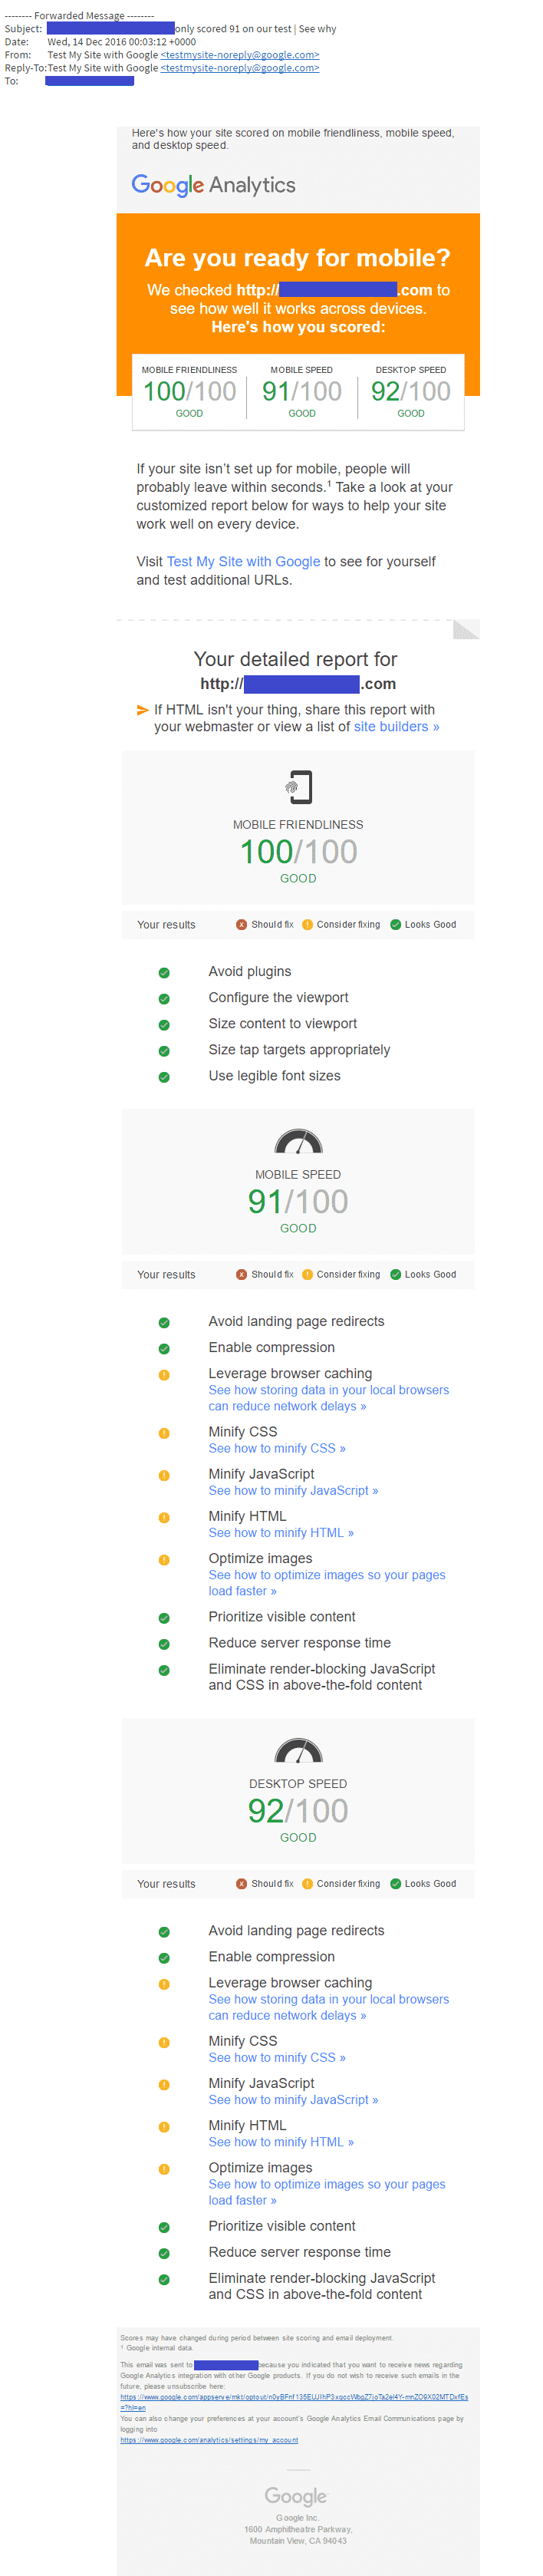Open the Reply-To testmysite-noreply@google.com address link

click(240, 68)
